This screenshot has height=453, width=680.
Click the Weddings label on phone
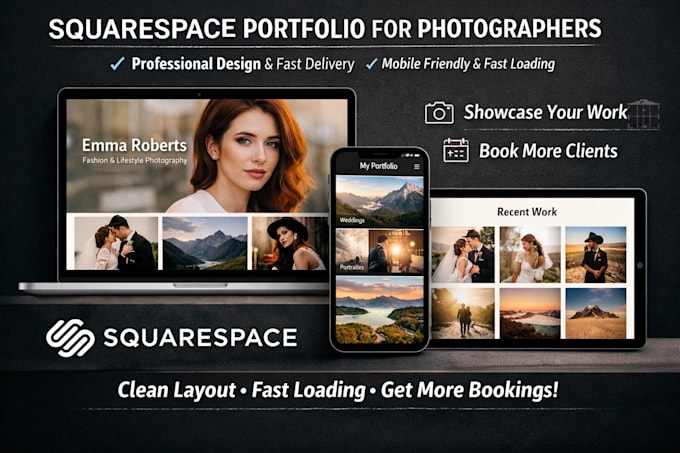[352, 220]
